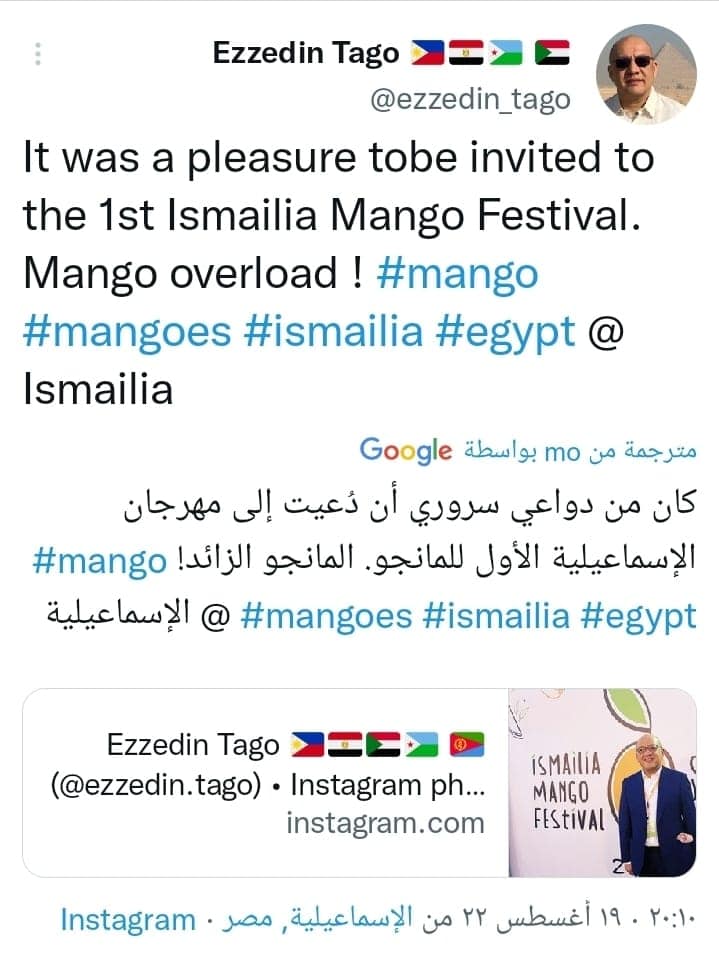
Task: Open the Ismailia Mango Festival card thumbnail
Action: click(602, 783)
